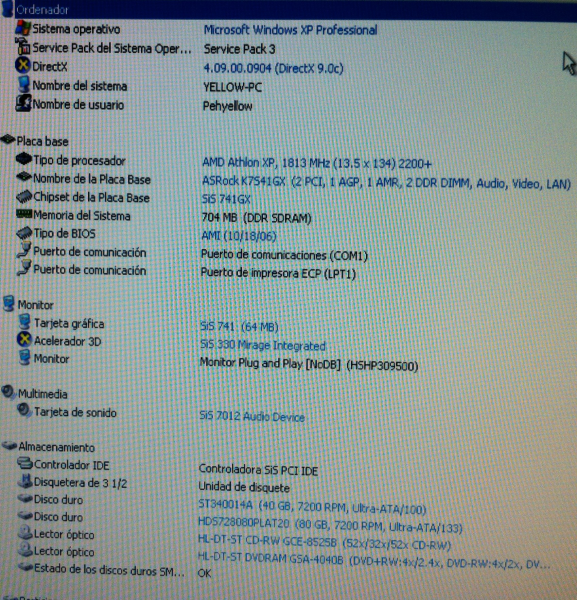
Task: Select the Acelerador 3D icon
Action: coord(24,339)
